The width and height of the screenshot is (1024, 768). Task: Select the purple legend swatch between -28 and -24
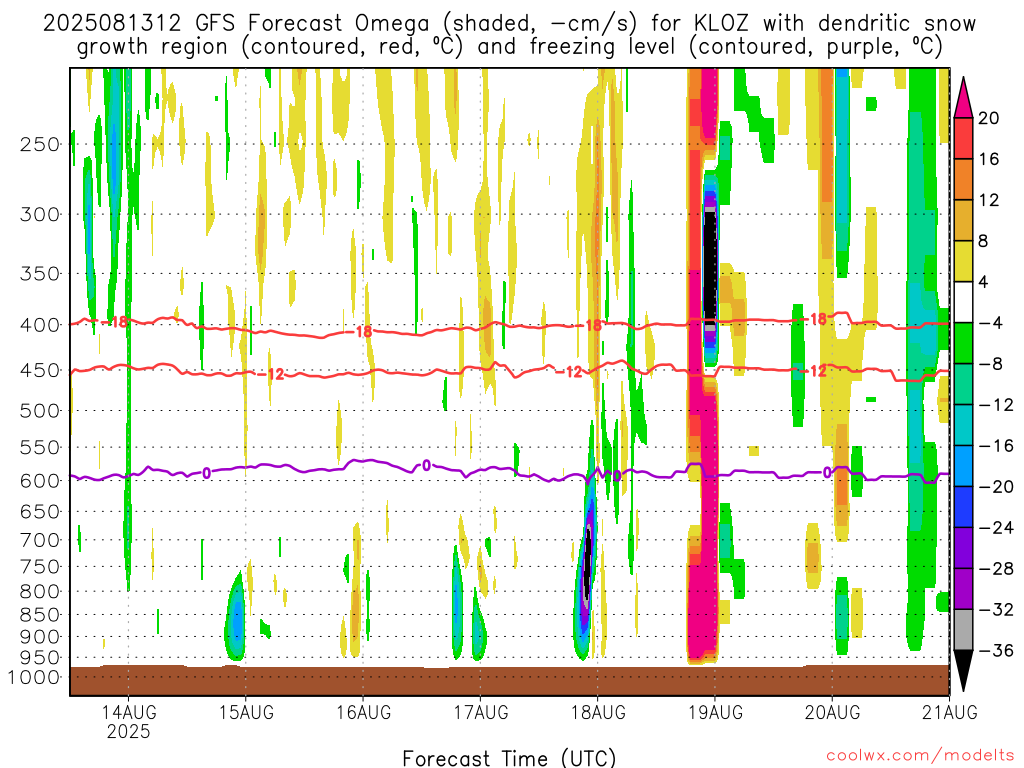point(963,548)
